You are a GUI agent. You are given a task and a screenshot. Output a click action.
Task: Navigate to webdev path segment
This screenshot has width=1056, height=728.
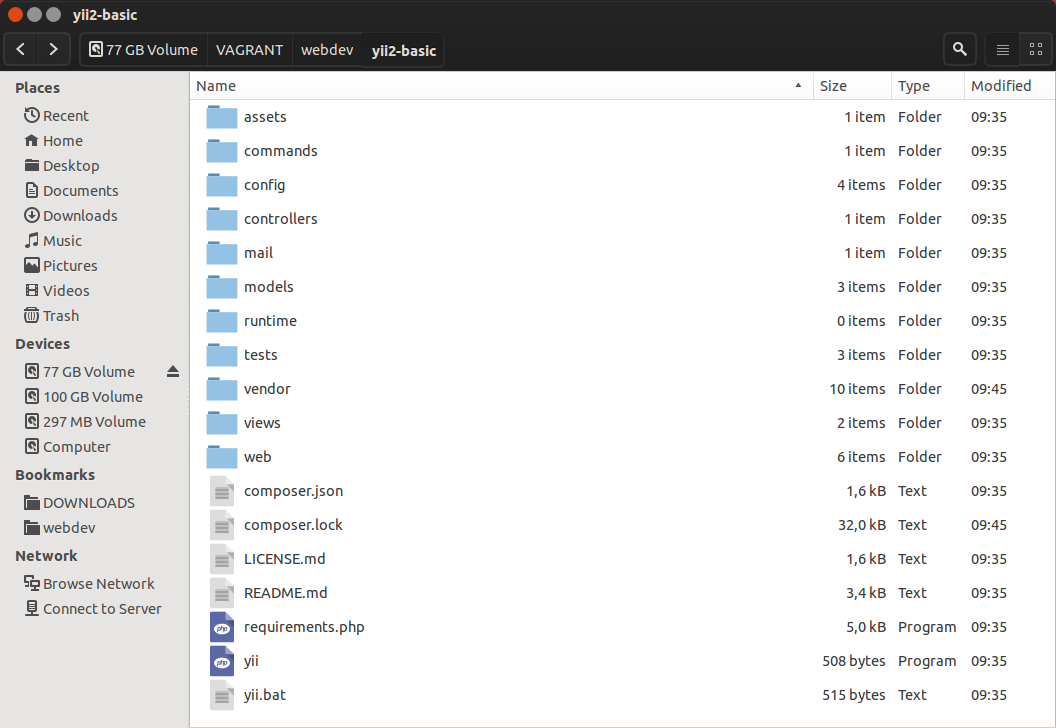326,50
